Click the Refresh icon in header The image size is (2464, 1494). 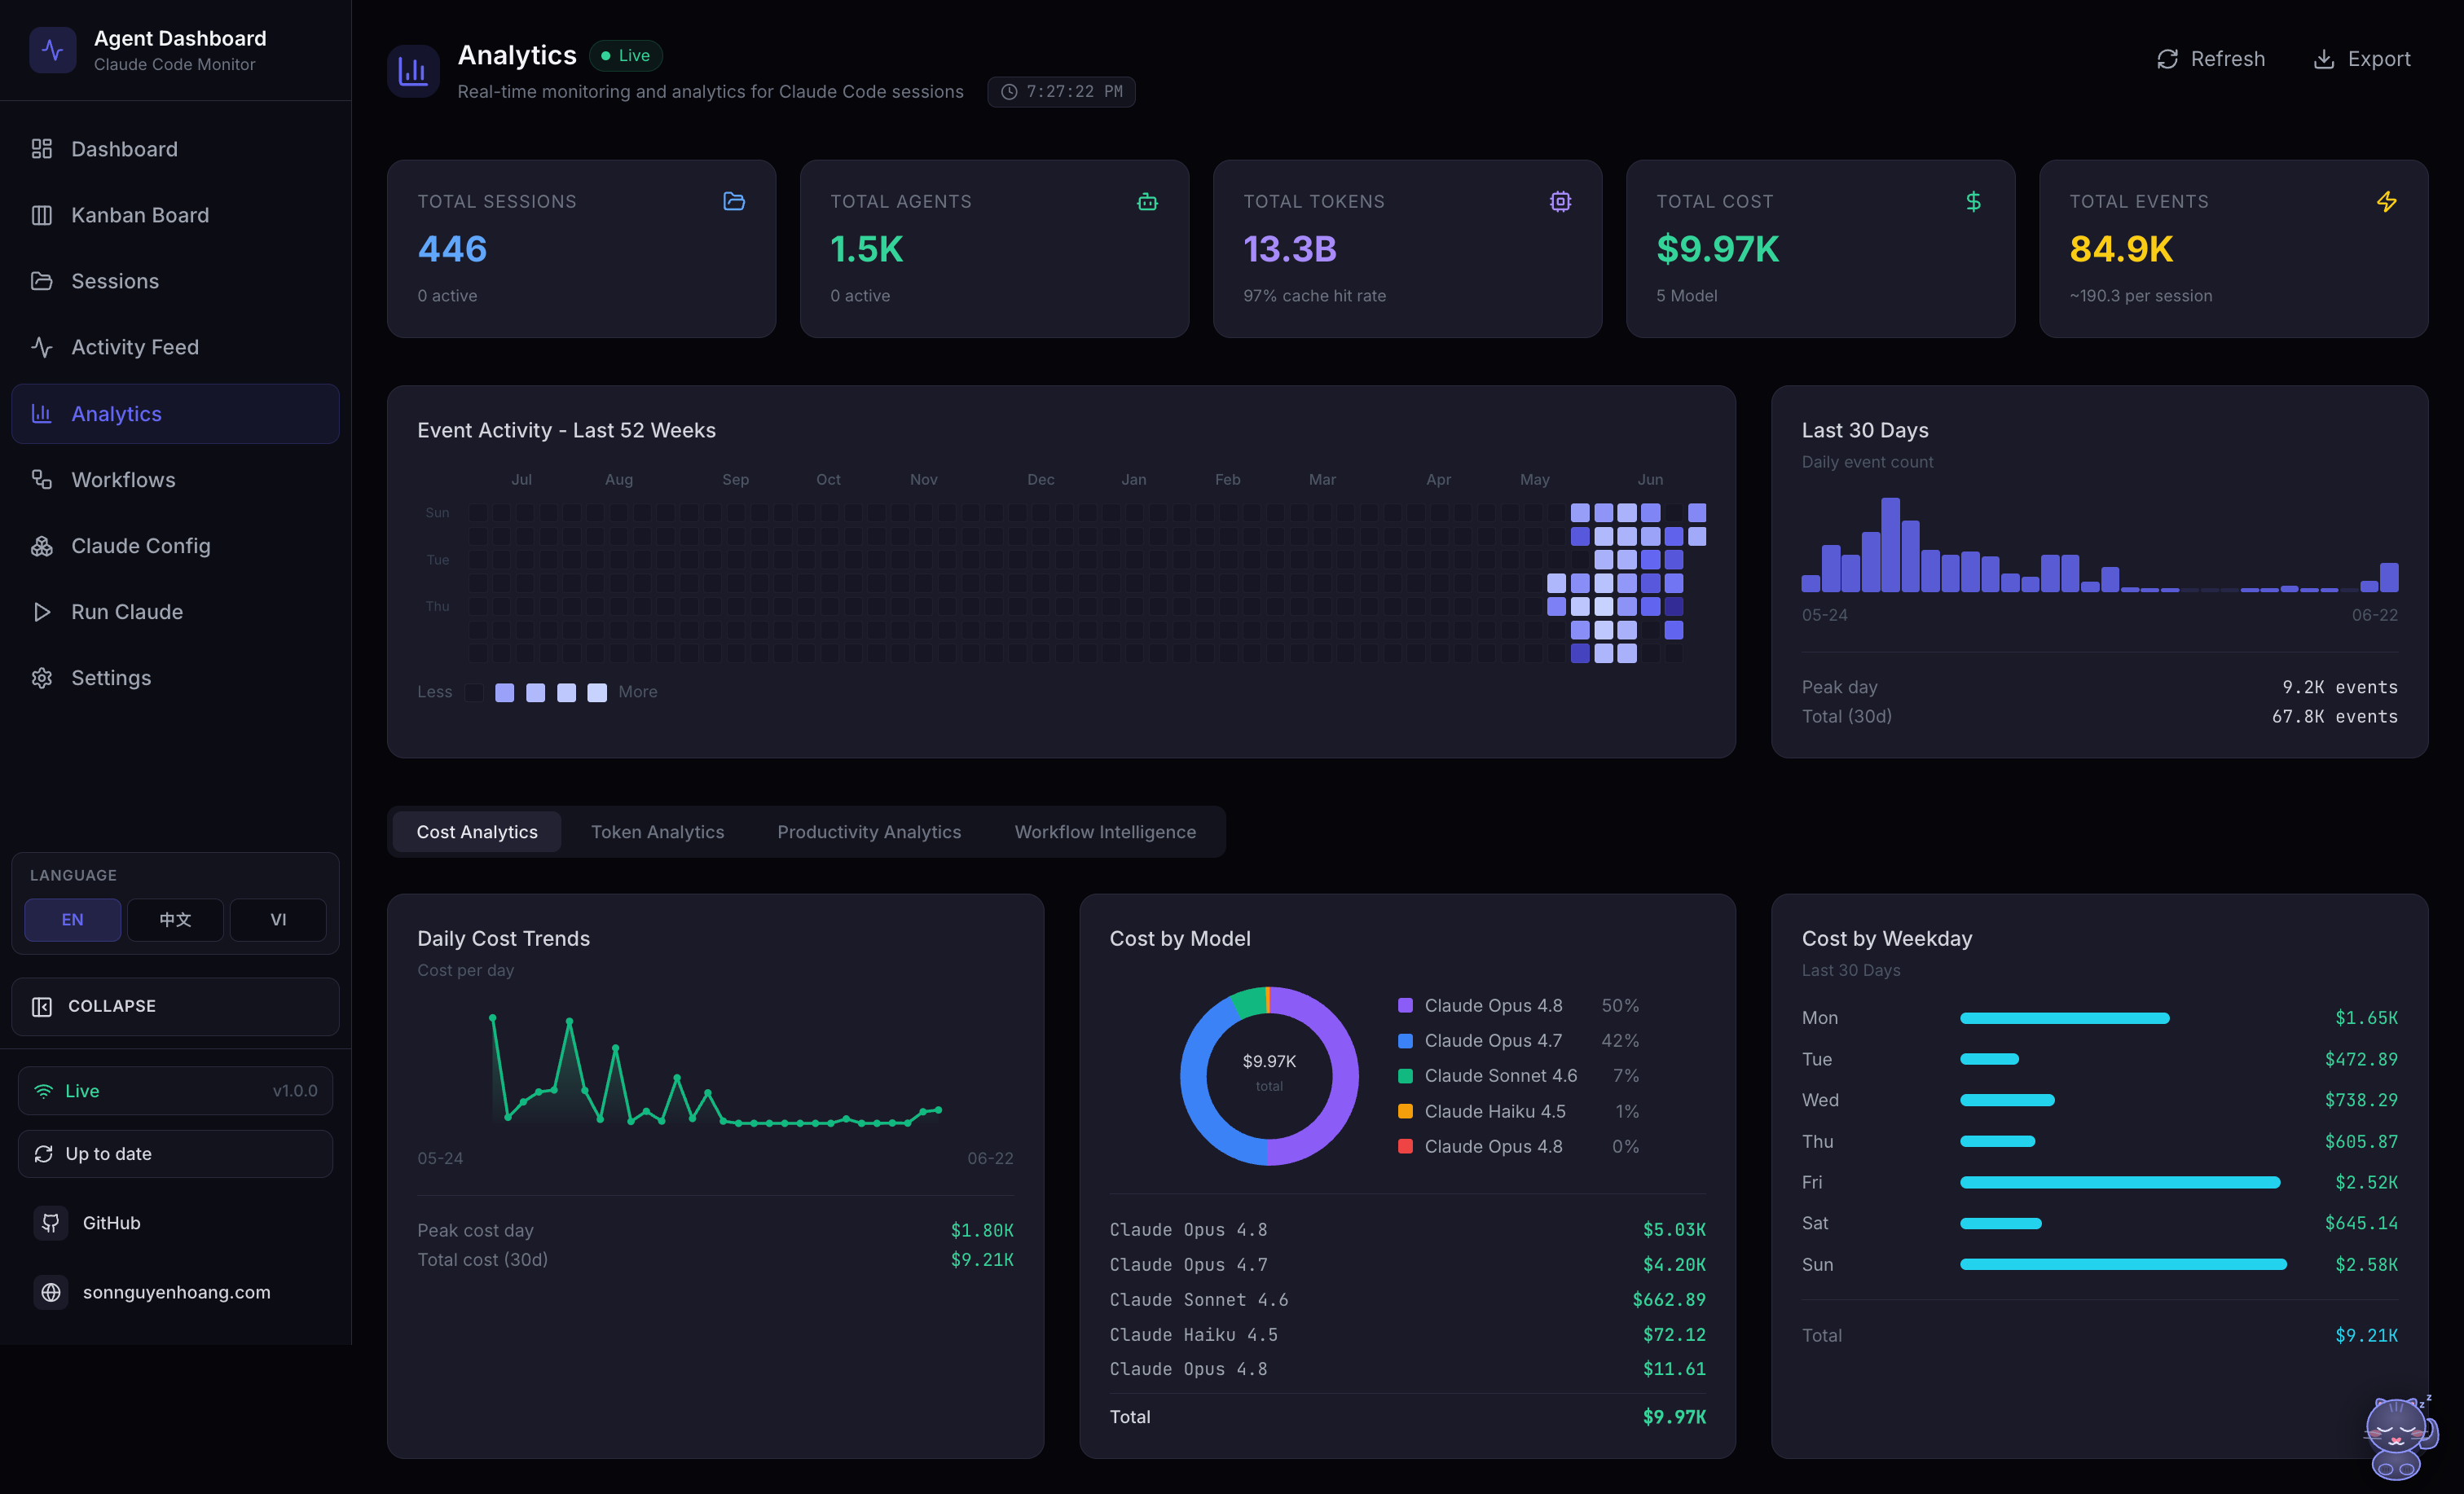click(2167, 59)
